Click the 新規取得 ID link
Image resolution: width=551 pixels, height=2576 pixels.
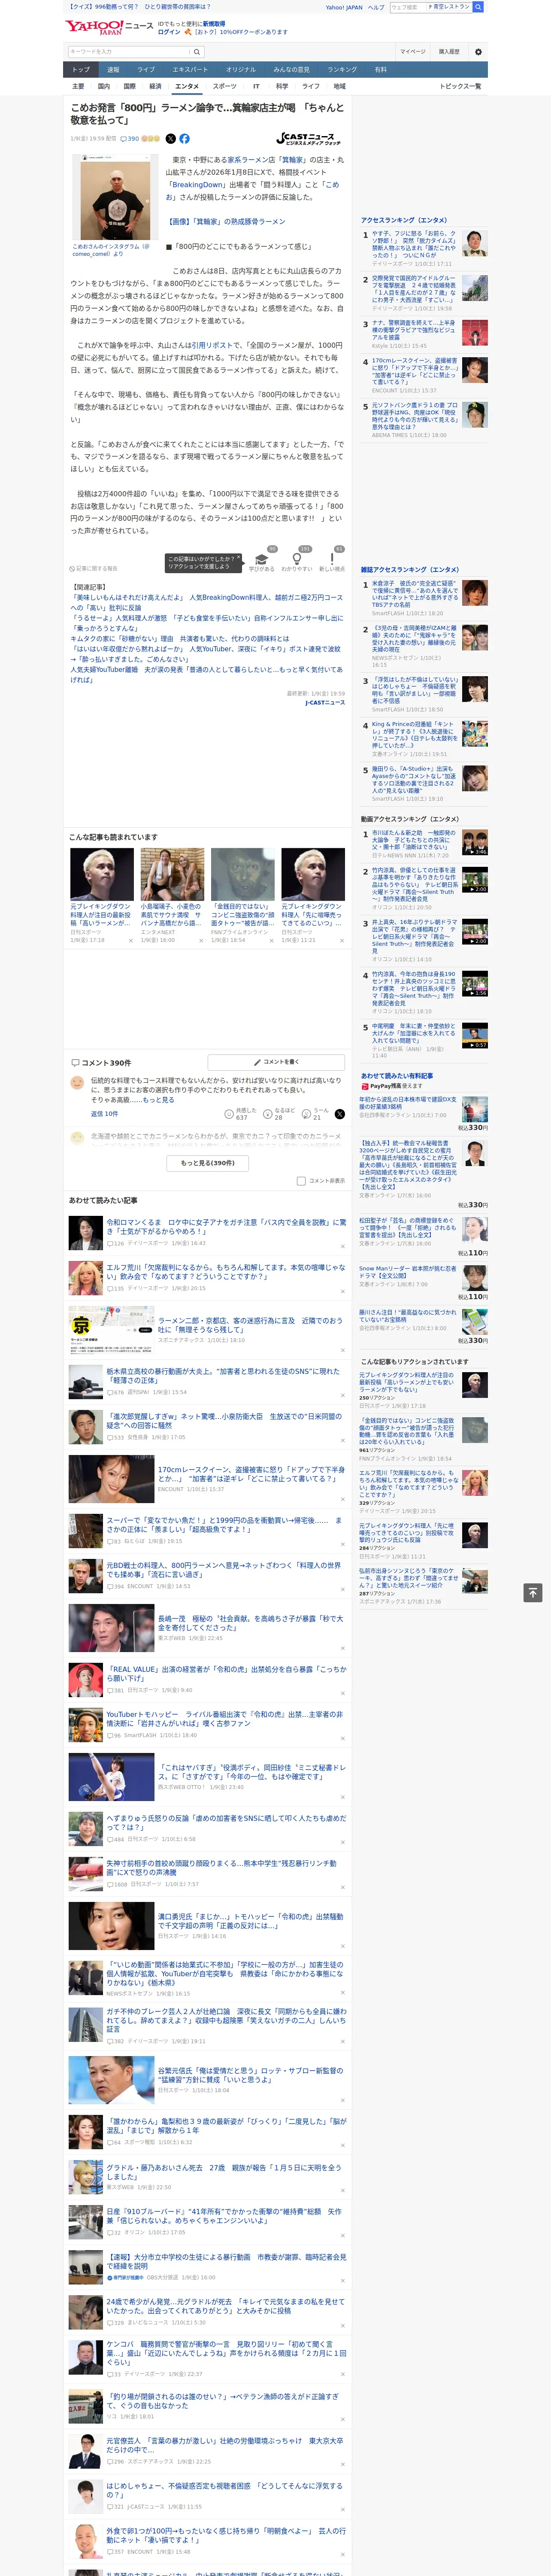coord(214,23)
